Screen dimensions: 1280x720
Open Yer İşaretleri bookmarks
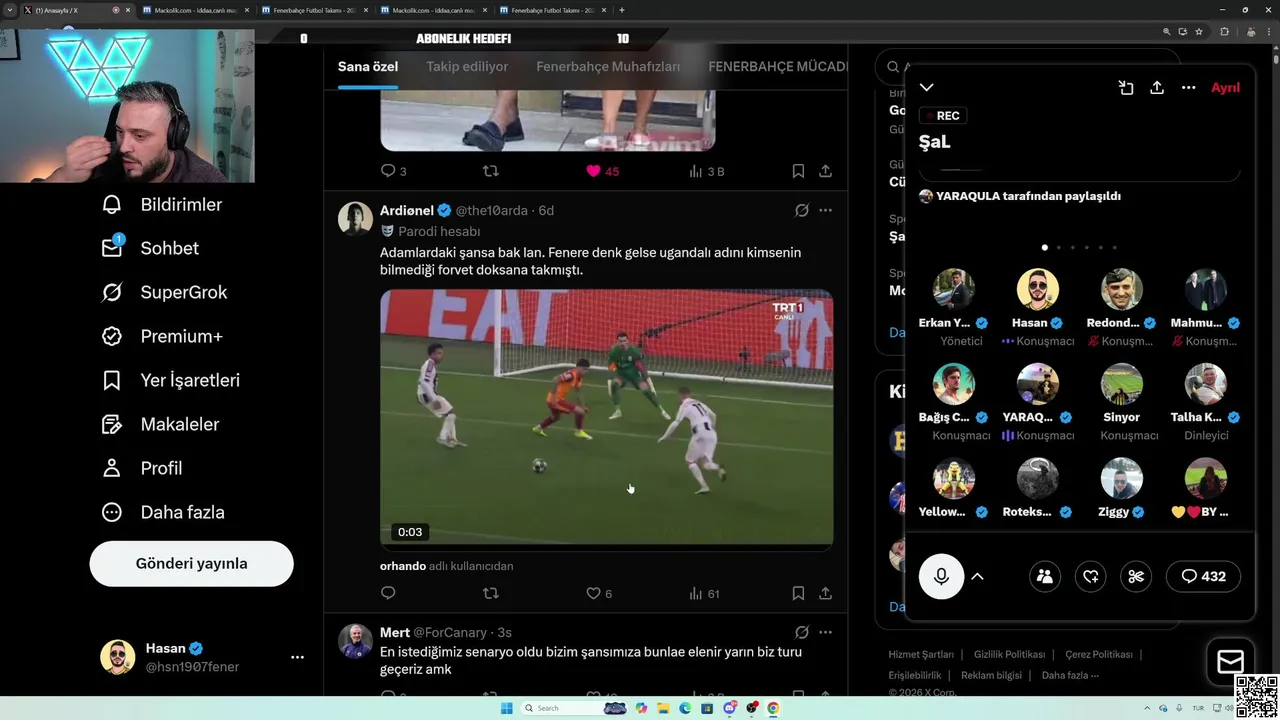(x=171, y=380)
